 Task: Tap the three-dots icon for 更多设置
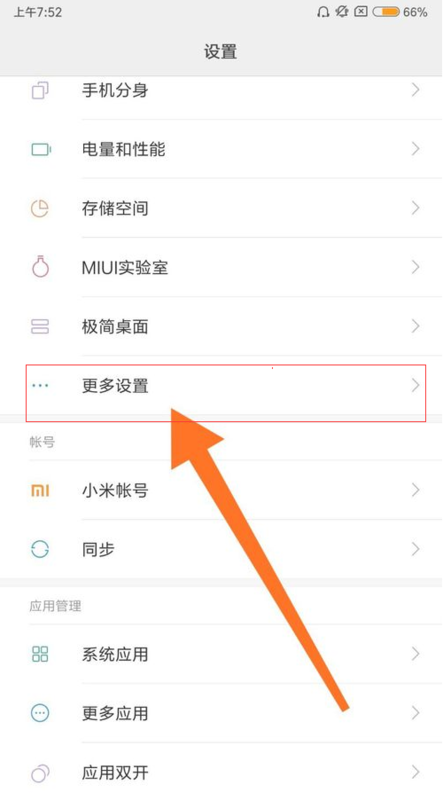click(x=40, y=386)
